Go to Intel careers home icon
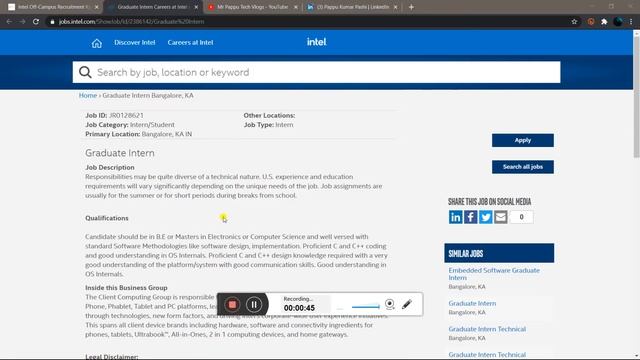The height and width of the screenshot is (360, 640). tap(97, 43)
